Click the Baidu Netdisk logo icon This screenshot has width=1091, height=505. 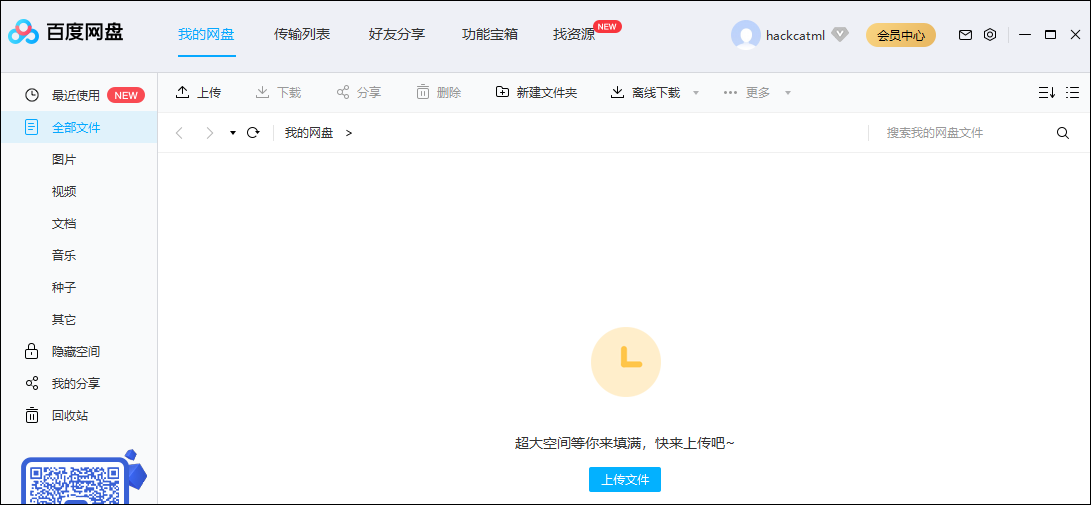[x=24, y=32]
